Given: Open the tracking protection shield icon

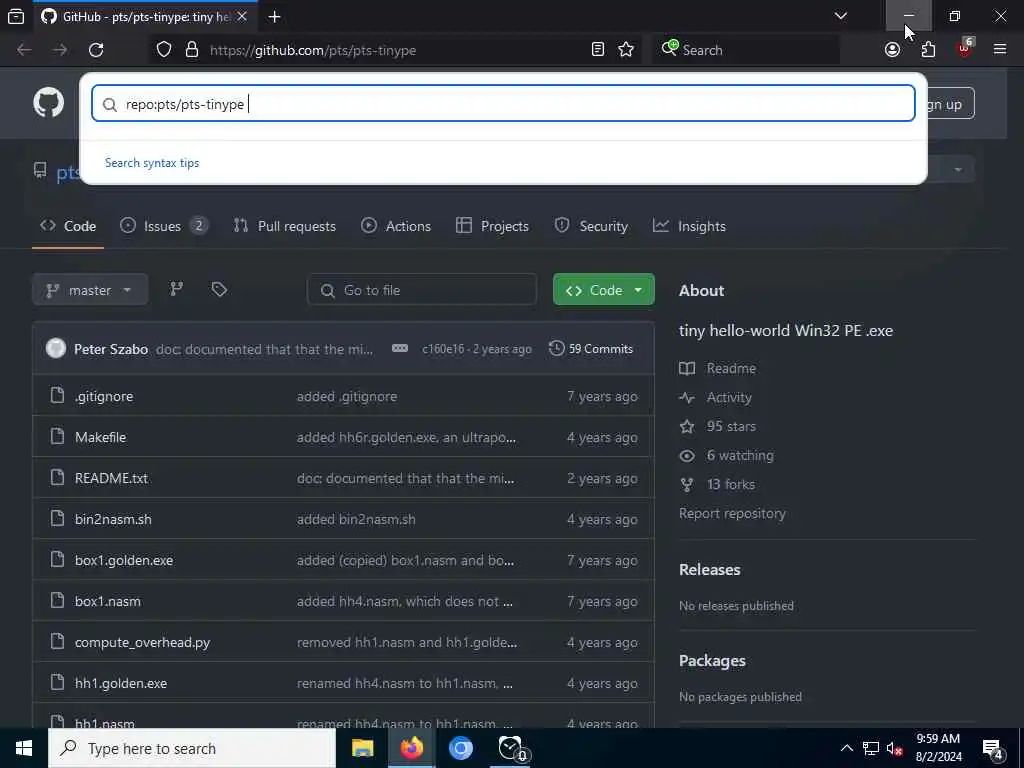Looking at the screenshot, I should pos(164,50).
